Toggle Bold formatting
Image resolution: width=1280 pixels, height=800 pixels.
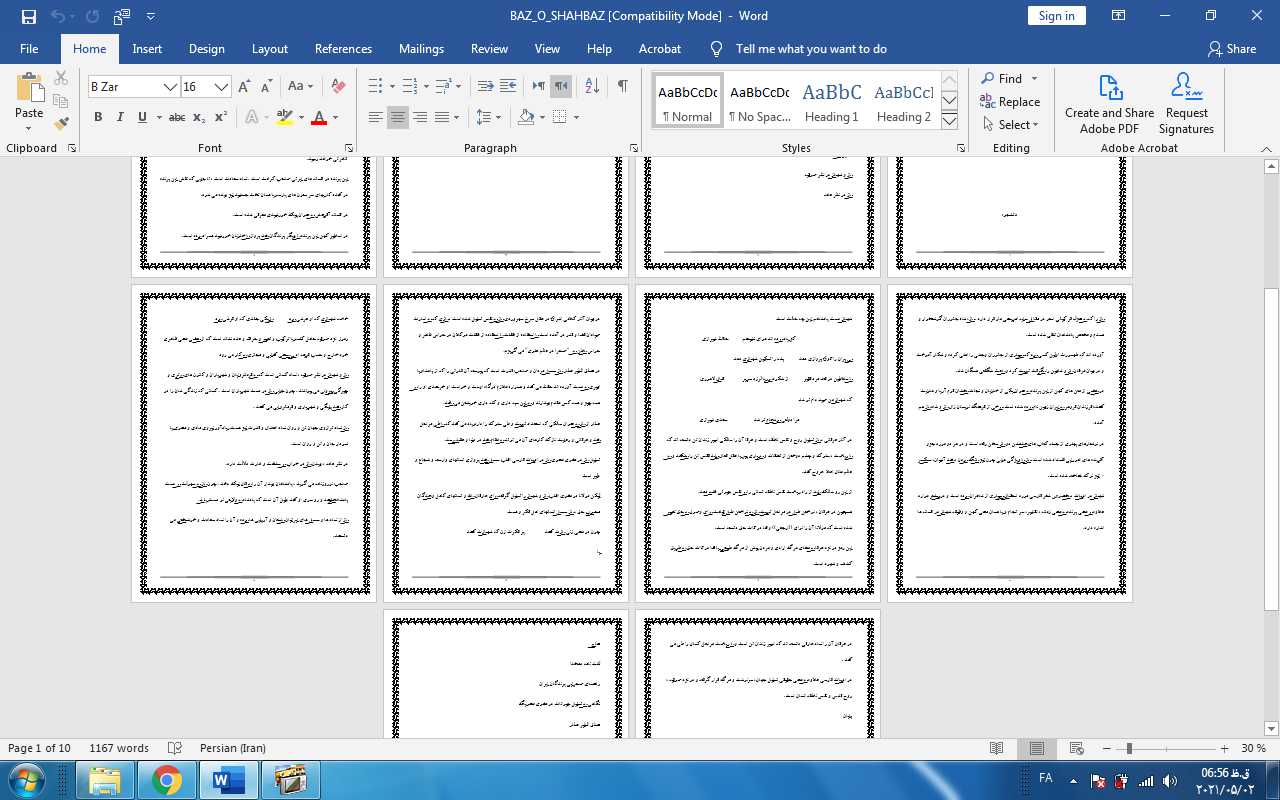coord(98,117)
